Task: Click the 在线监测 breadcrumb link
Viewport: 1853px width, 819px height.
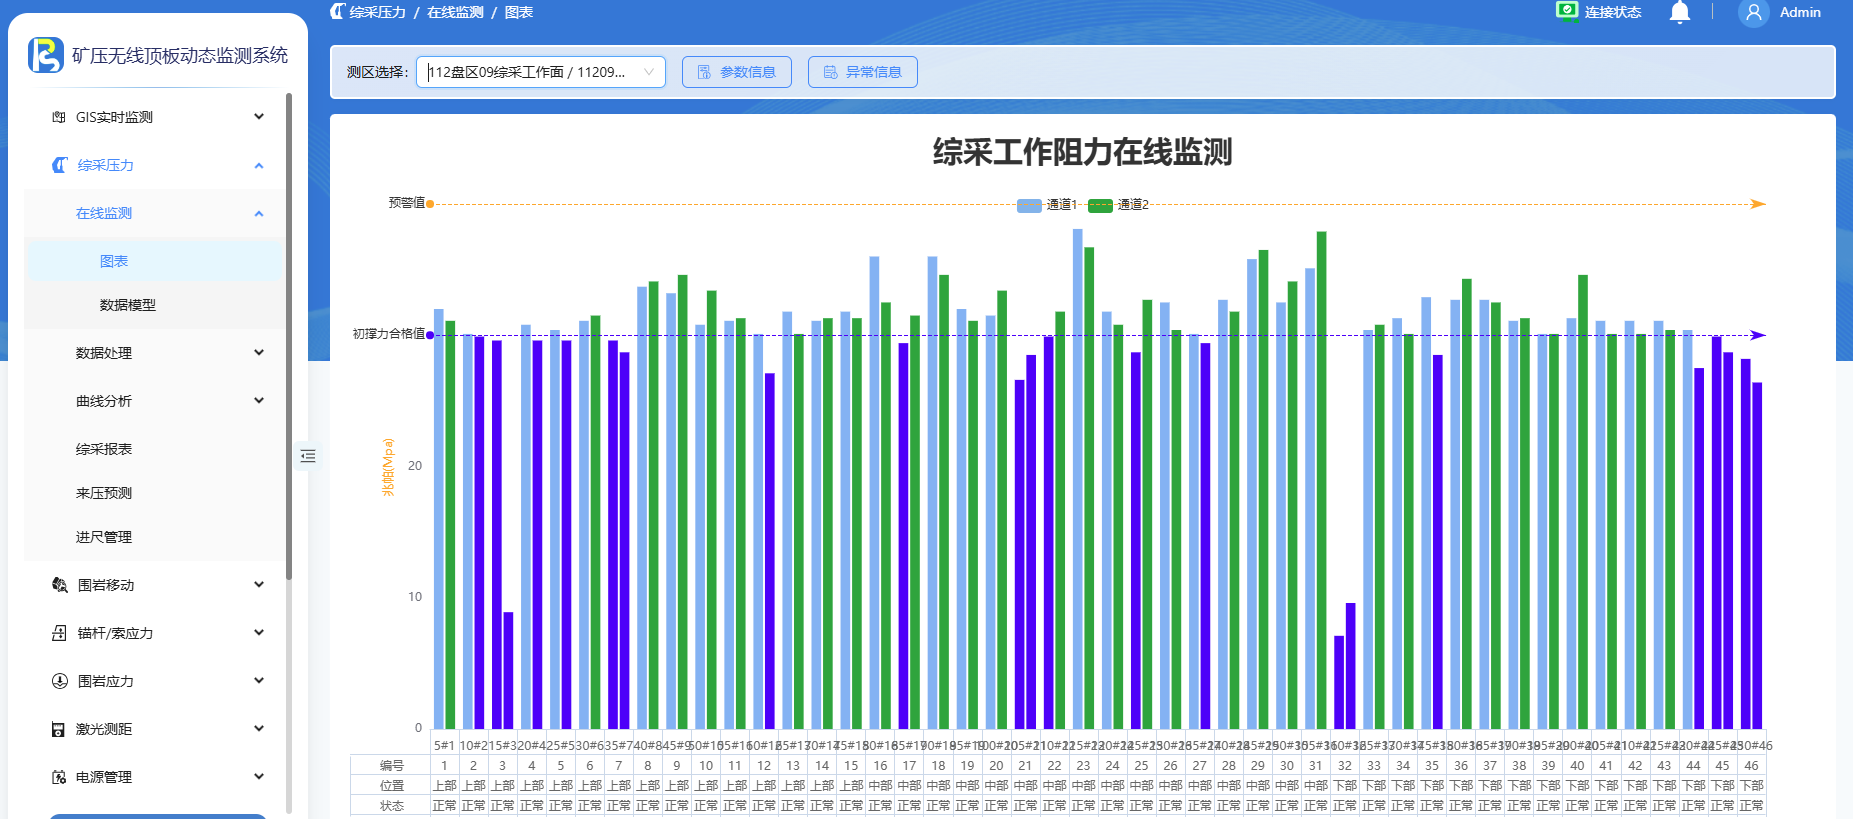Action: 455,12
